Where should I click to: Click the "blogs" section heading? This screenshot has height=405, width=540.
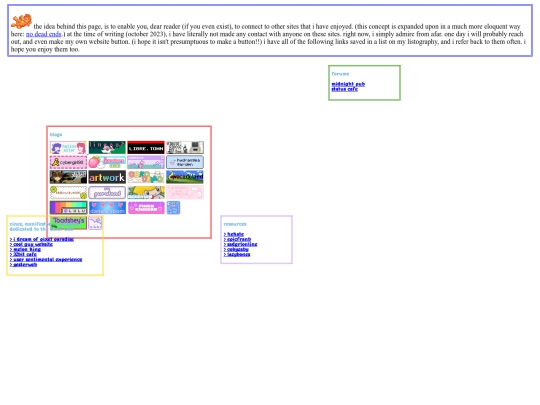[56, 134]
